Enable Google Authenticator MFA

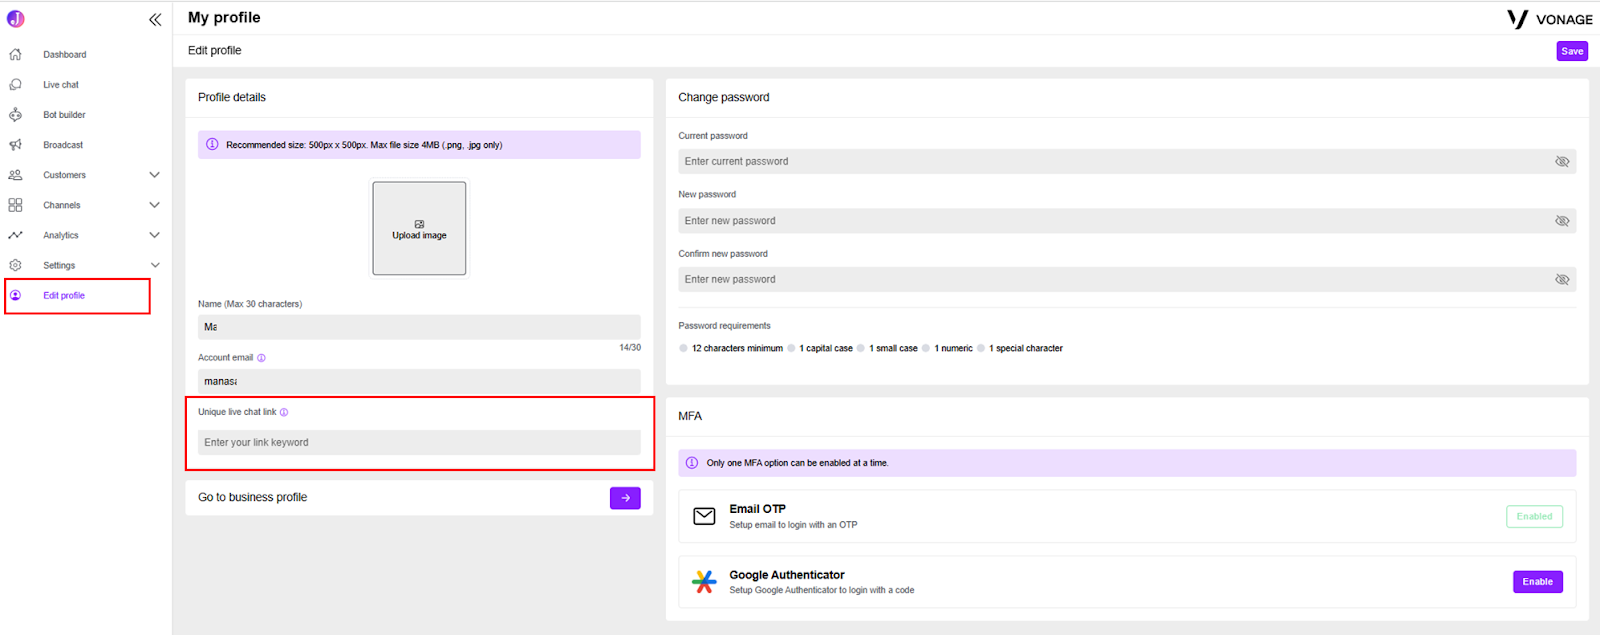(1537, 582)
